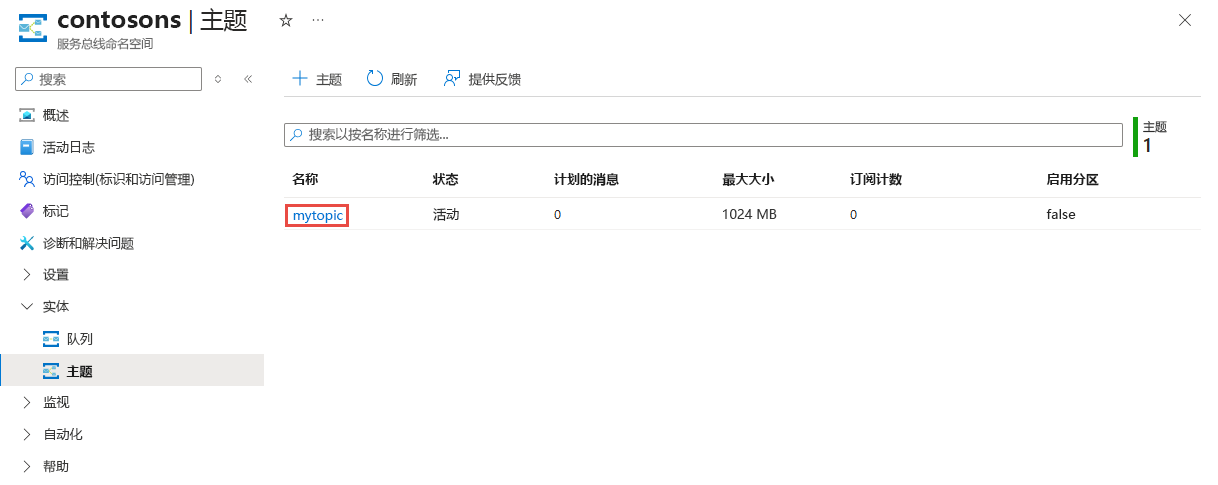Viewport: 1218px width, 485px height.
Task: Collapse the sidebar with double chevron
Action: [x=248, y=79]
